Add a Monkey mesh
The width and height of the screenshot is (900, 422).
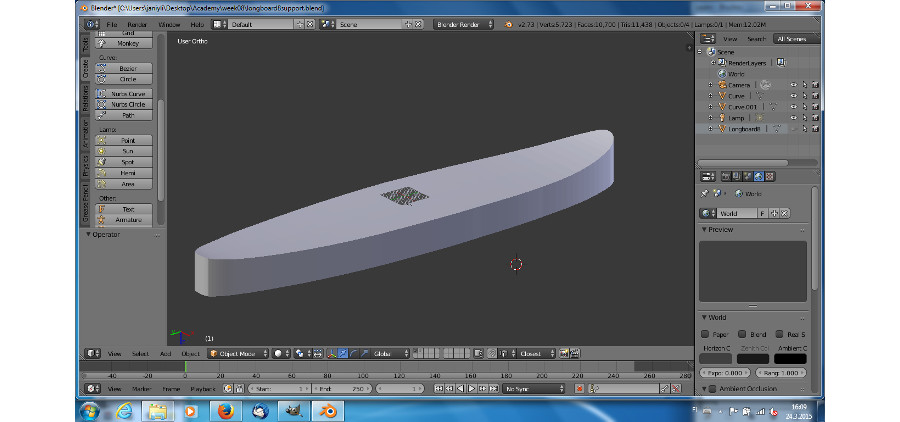[x=124, y=43]
